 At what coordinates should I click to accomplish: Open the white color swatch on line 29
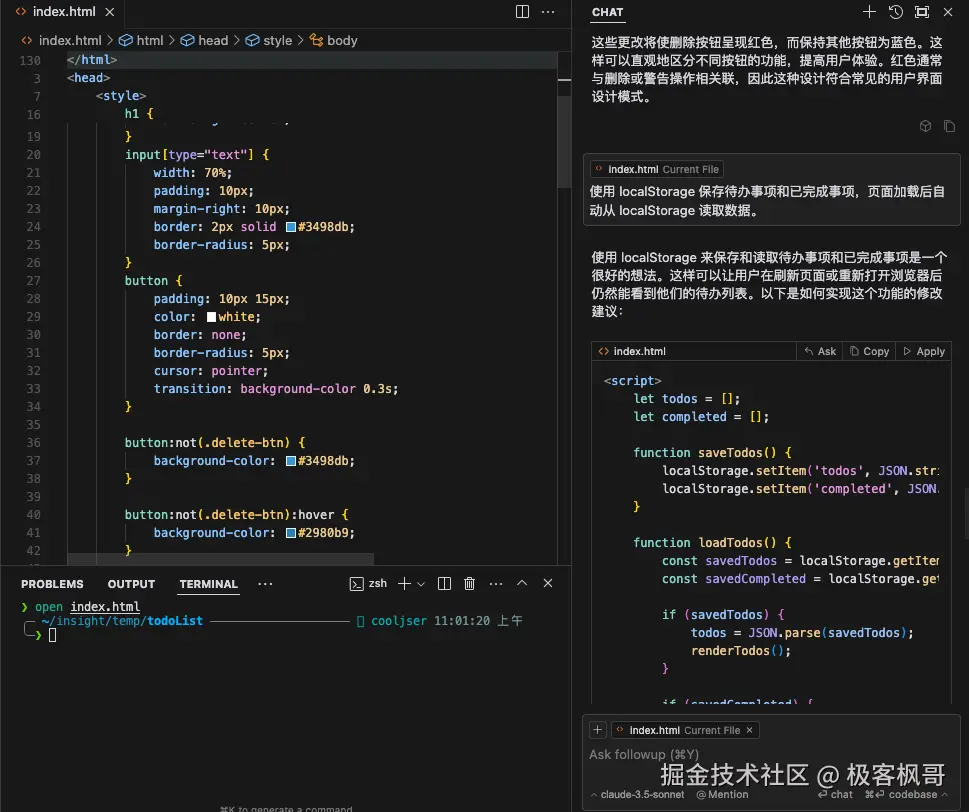[x=211, y=317]
